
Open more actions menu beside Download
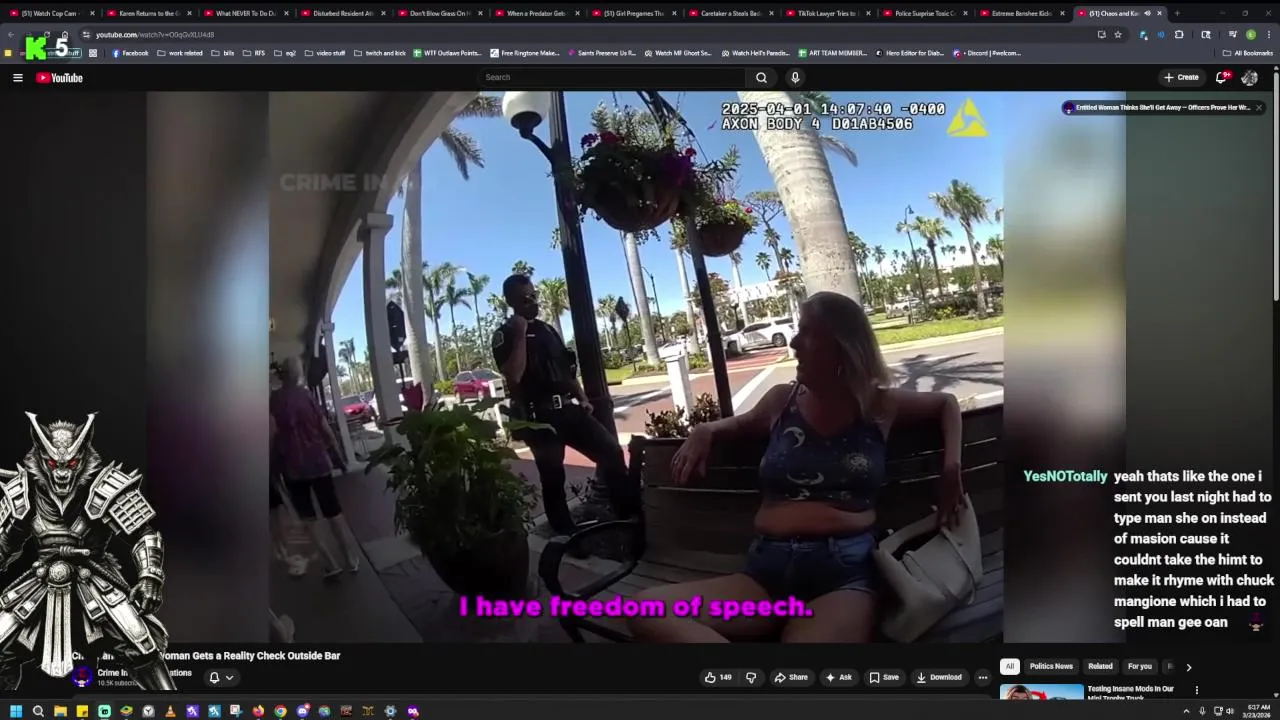(982, 677)
